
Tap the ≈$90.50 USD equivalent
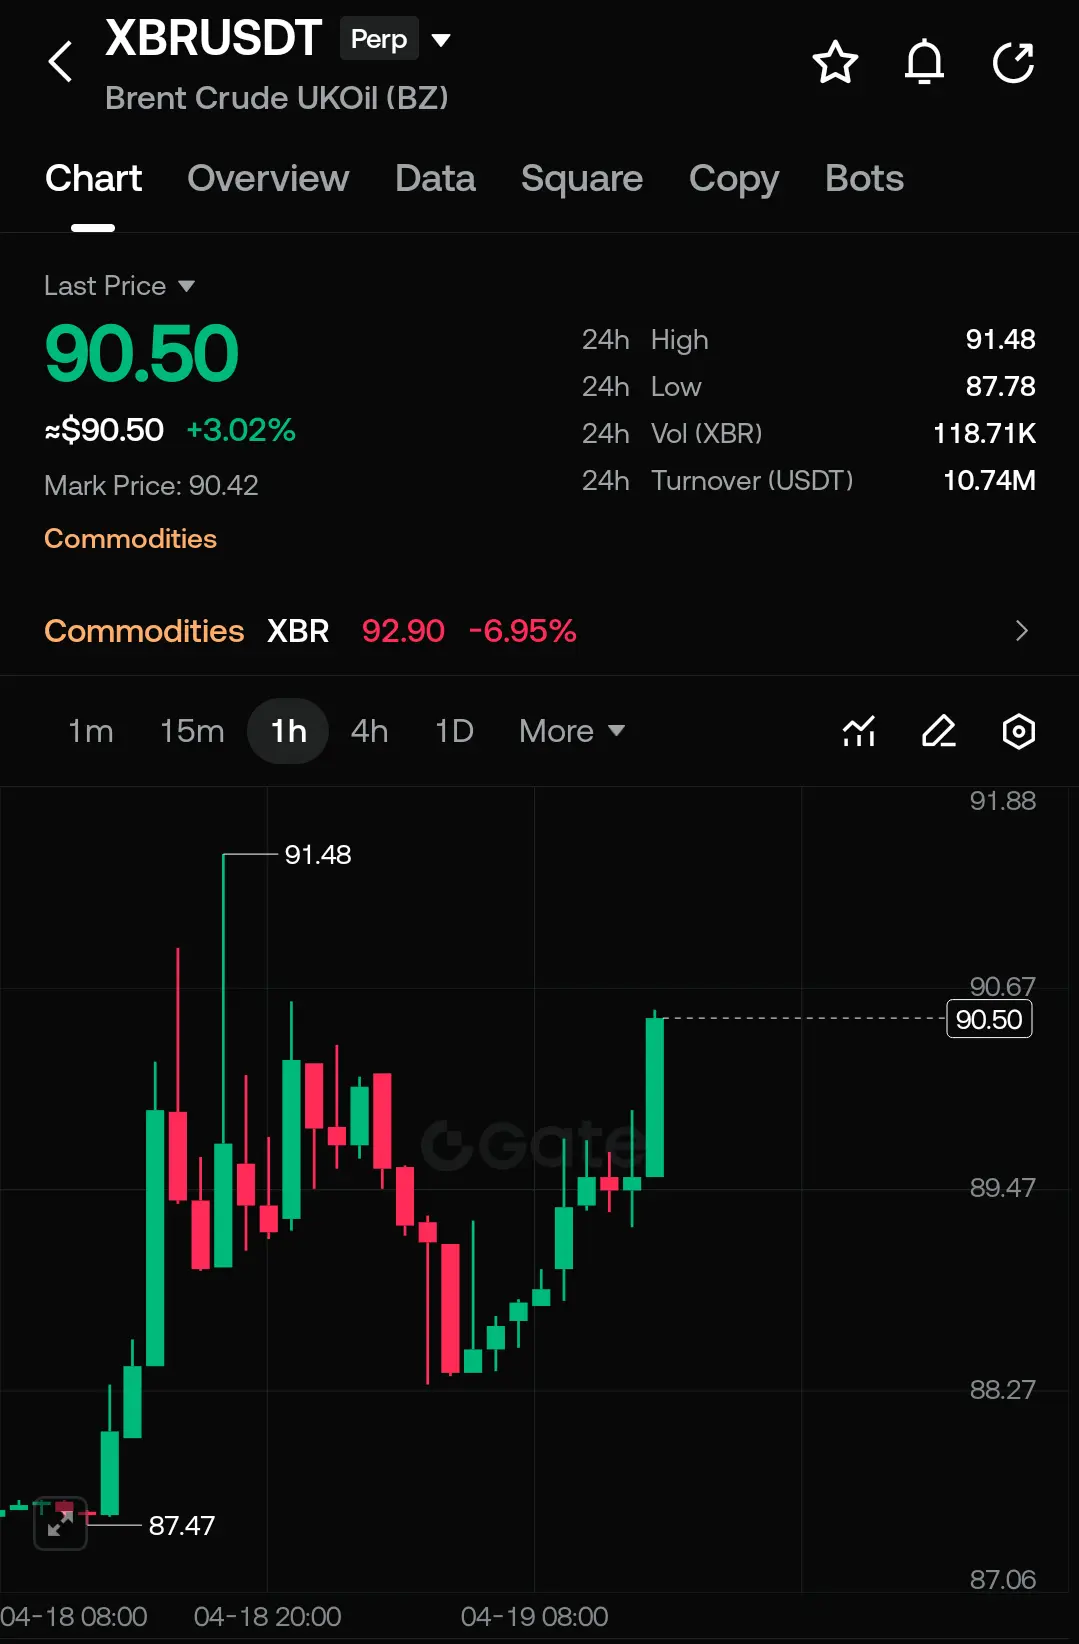tap(104, 430)
